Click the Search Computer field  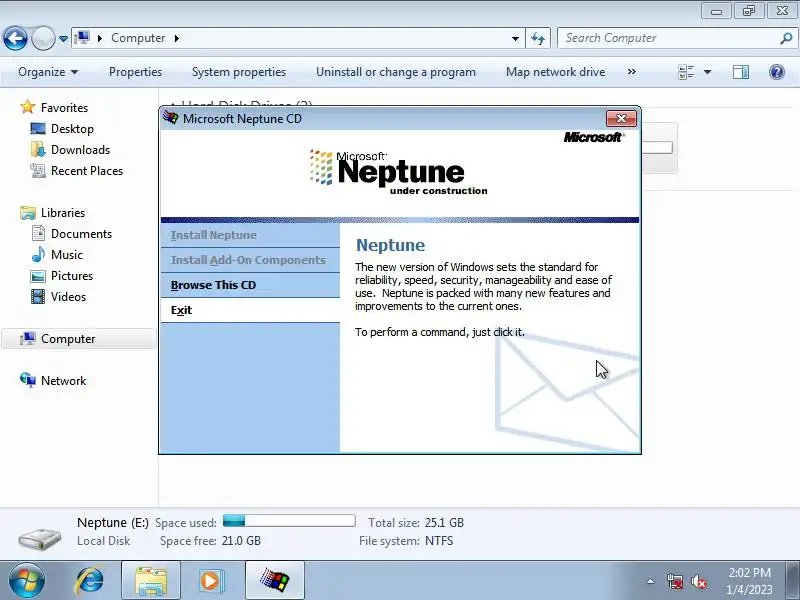tap(669, 38)
